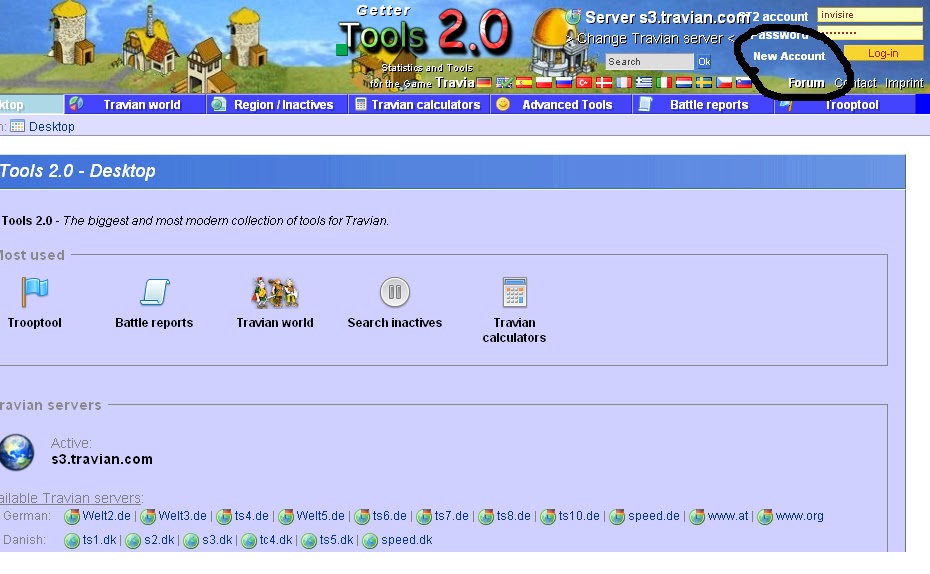Select the Italian flag icon
Screen dimensions: 930x574
click(664, 82)
